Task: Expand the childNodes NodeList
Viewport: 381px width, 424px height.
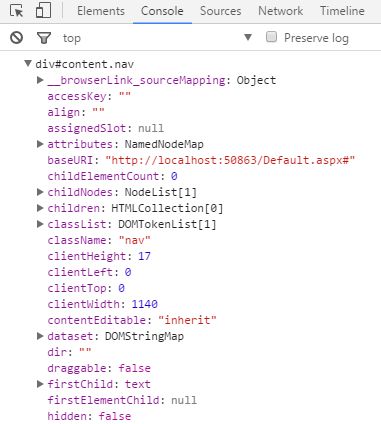Action: pos(40,192)
